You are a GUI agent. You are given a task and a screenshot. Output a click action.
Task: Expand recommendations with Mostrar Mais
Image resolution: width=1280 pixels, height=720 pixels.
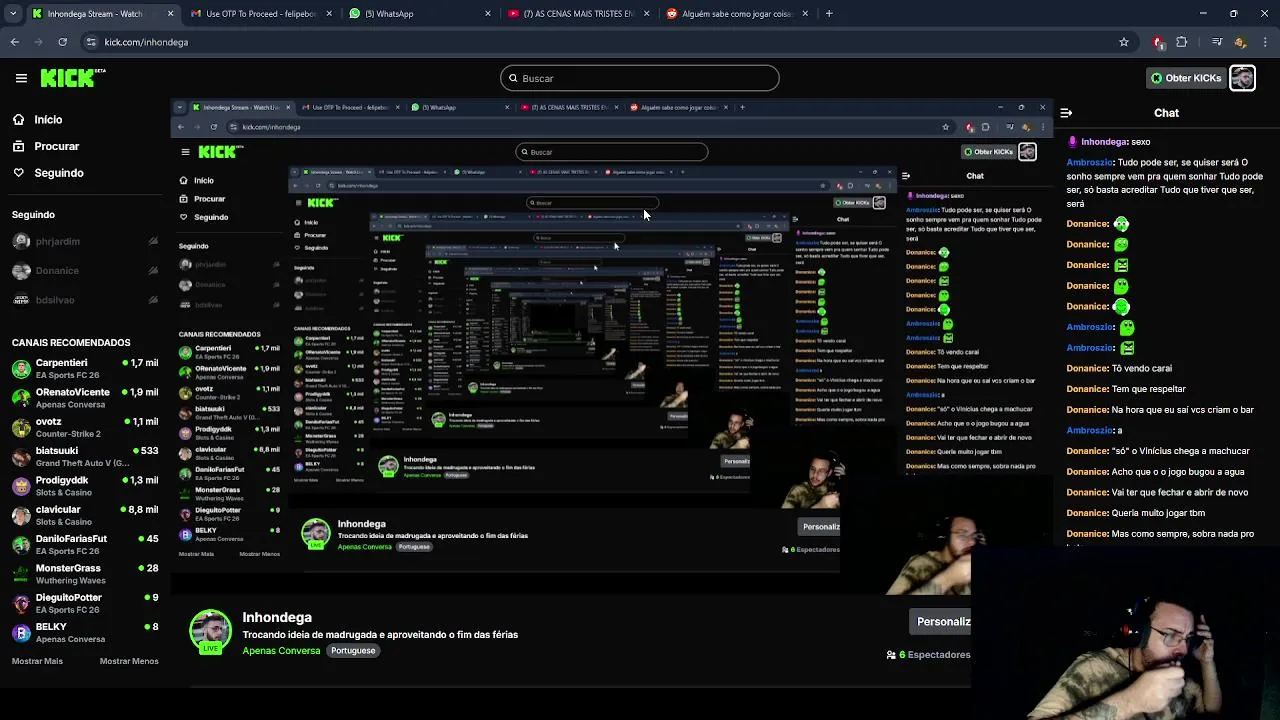click(x=37, y=661)
